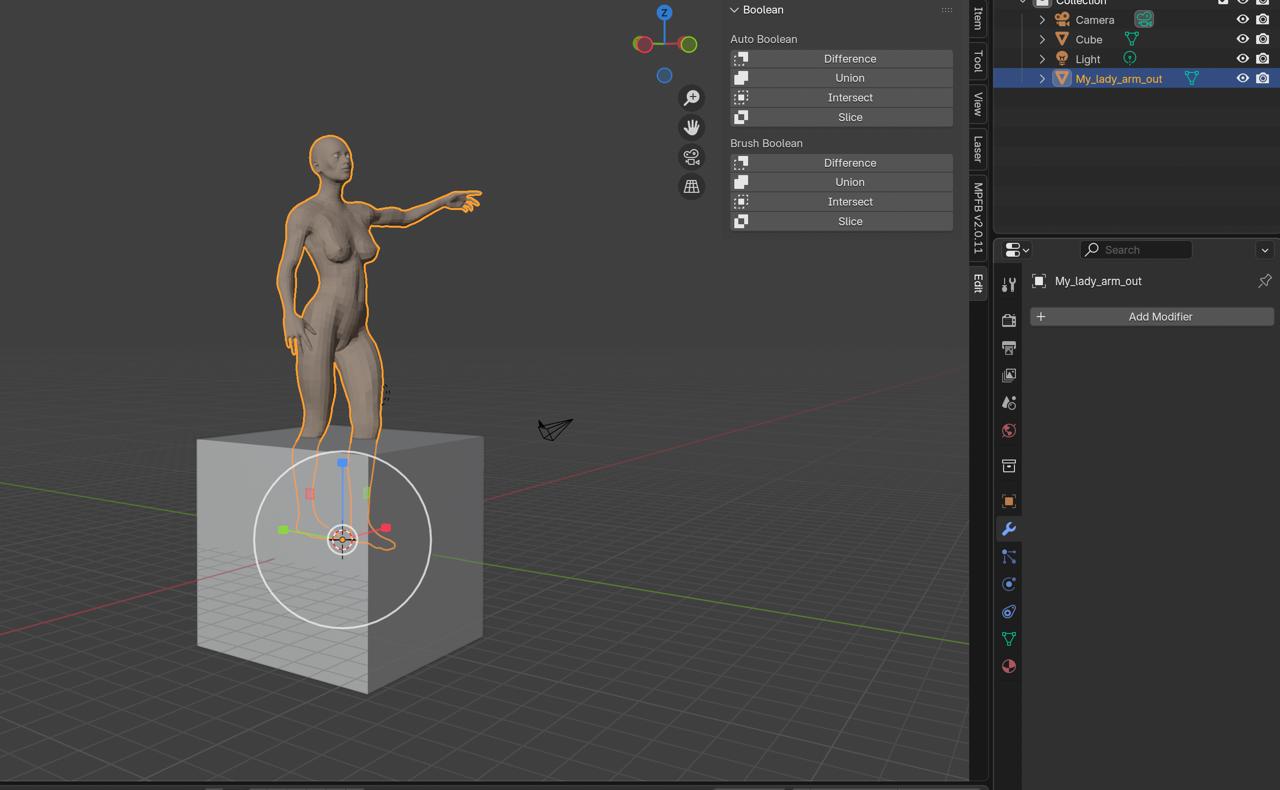Open the properties editor type dropdown
This screenshot has height=790, width=1280.
(x=1017, y=250)
